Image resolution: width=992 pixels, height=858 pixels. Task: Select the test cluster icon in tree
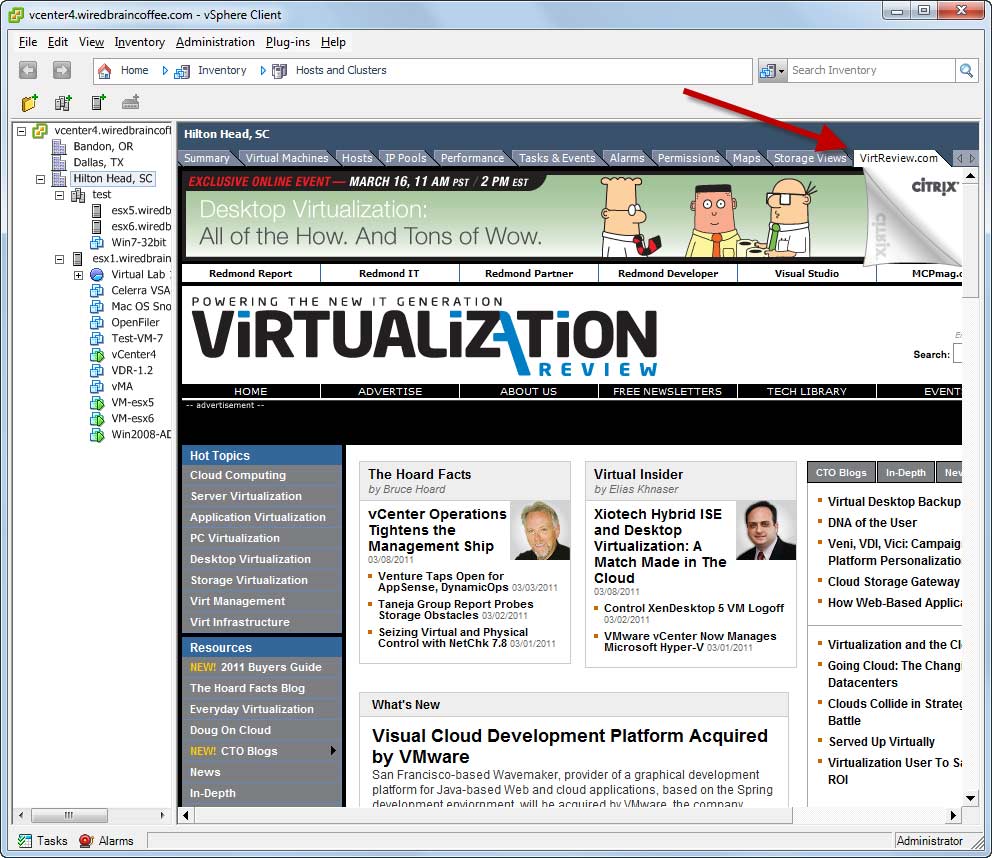click(78, 195)
